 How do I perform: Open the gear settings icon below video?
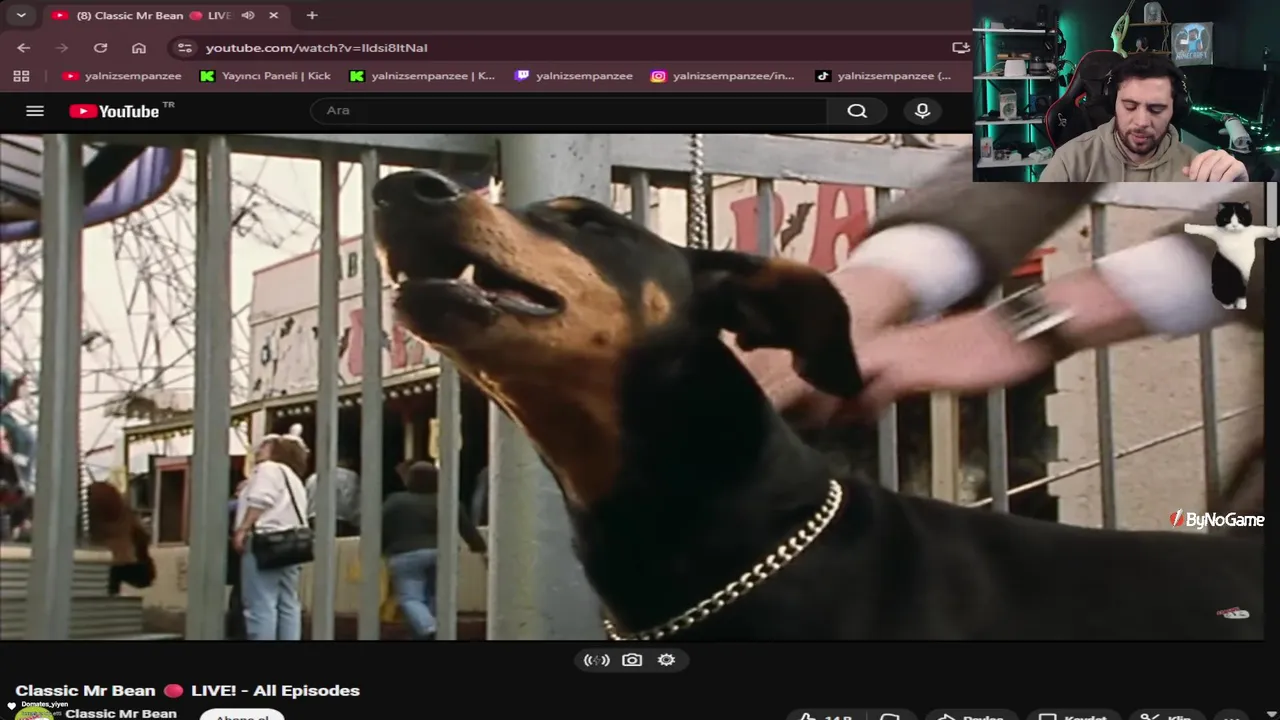click(x=667, y=660)
